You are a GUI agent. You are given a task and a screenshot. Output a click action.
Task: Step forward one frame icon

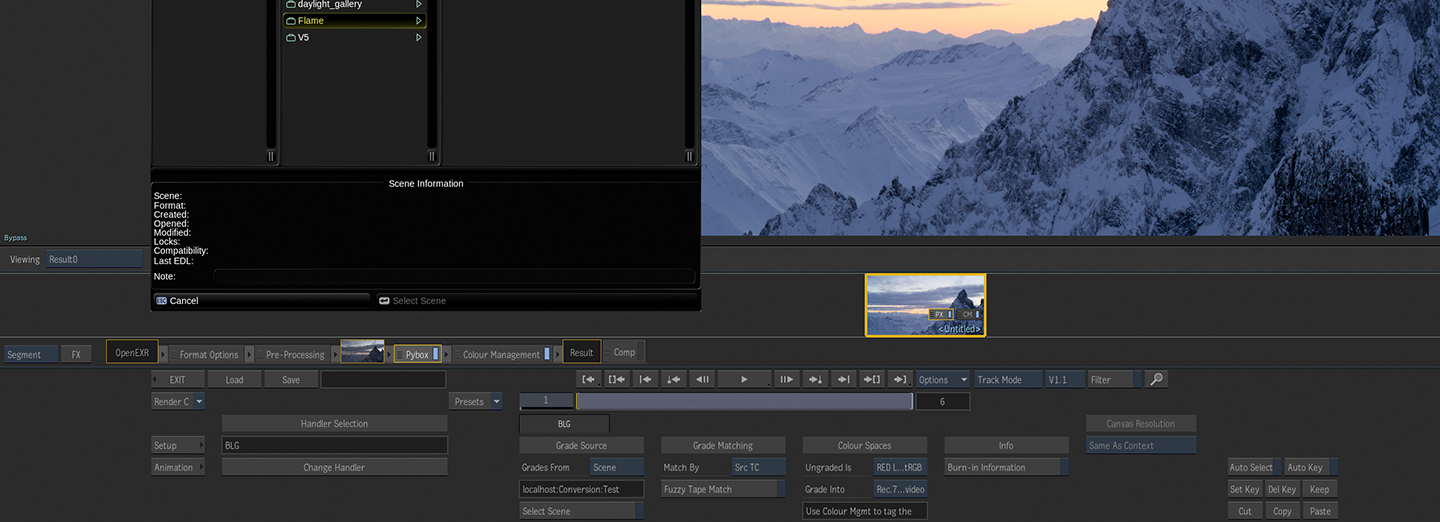787,380
